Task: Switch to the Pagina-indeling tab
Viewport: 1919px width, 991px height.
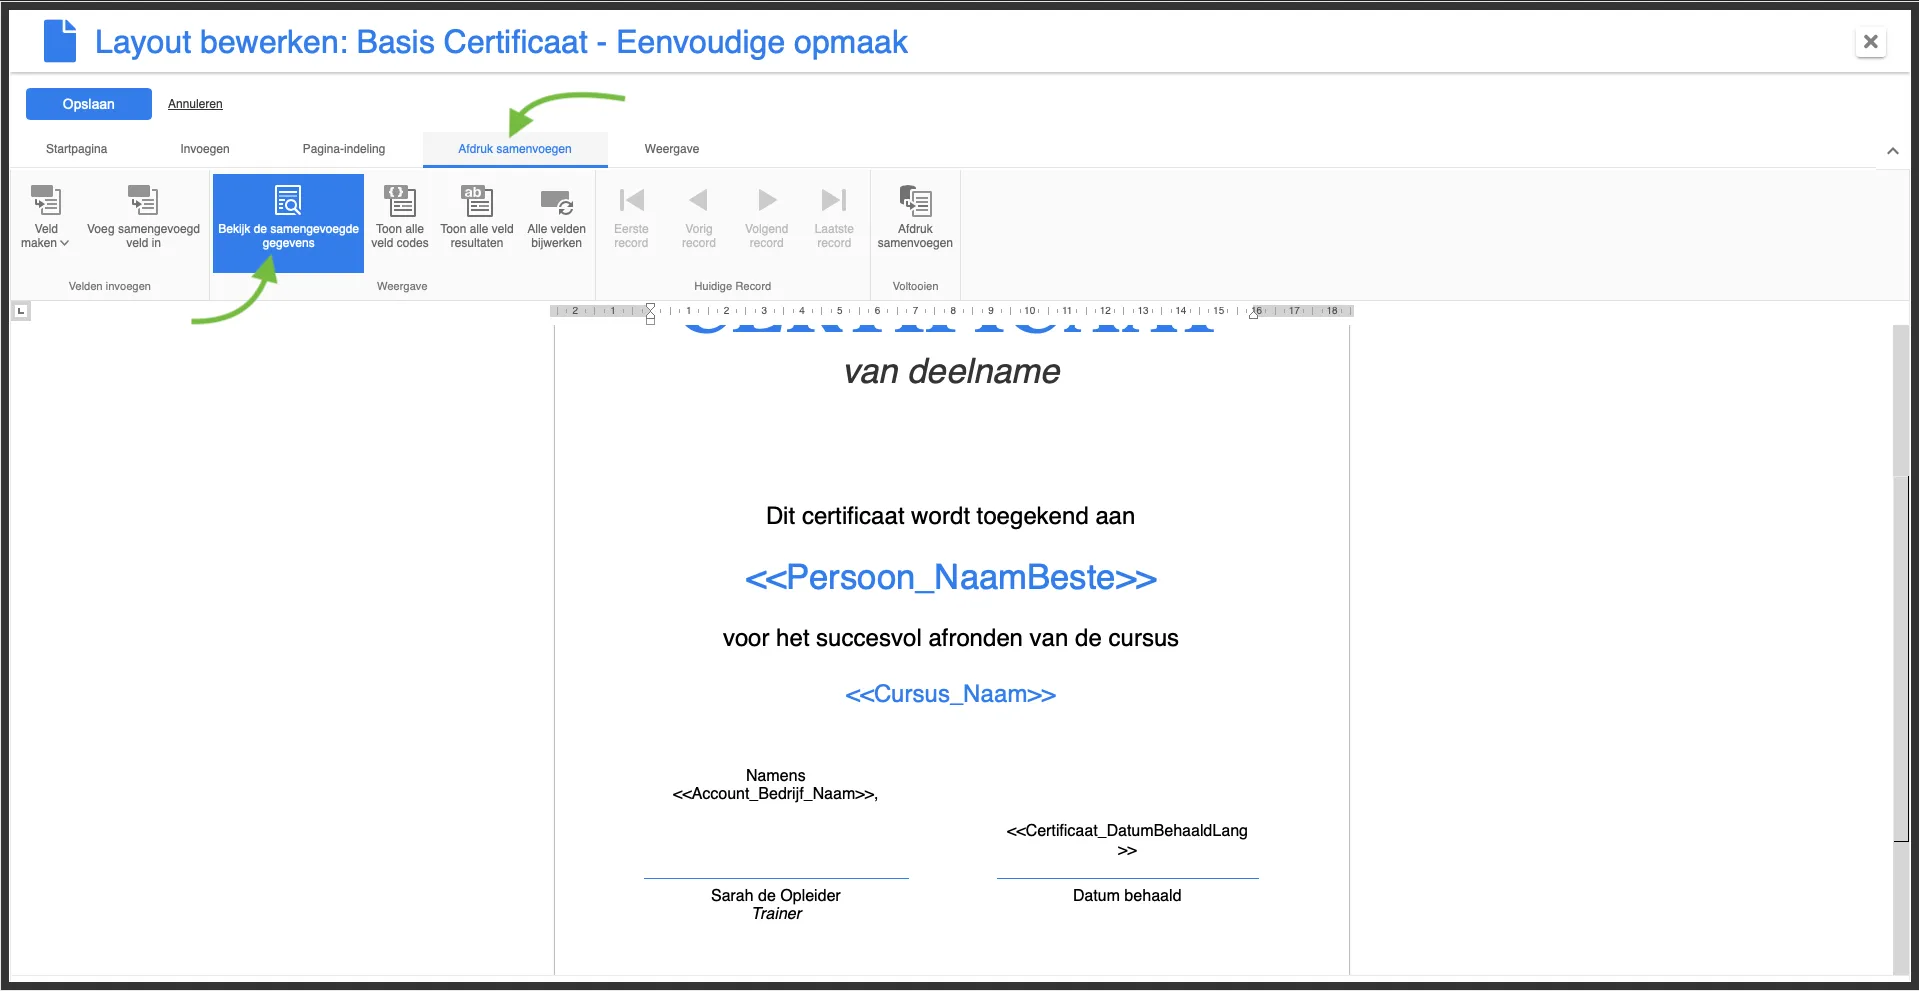Action: [343, 149]
